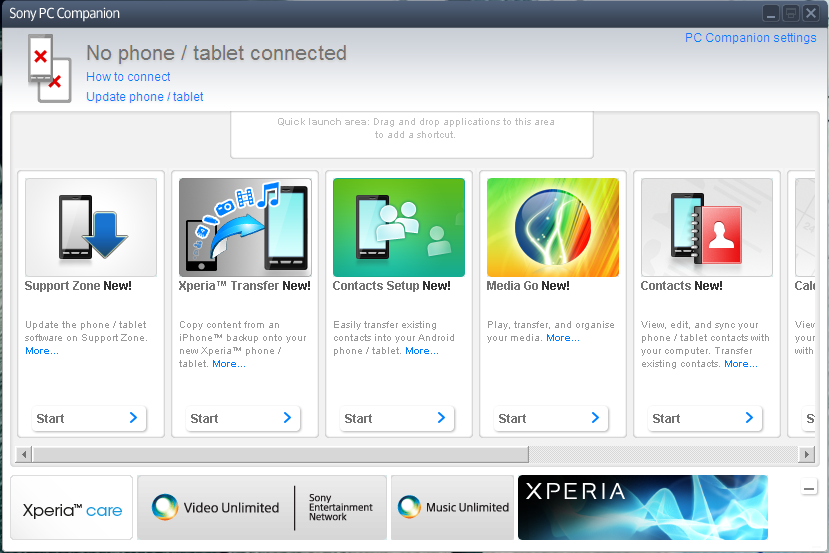
Task: Click the XPERIA promotional banner
Action: click(642, 508)
